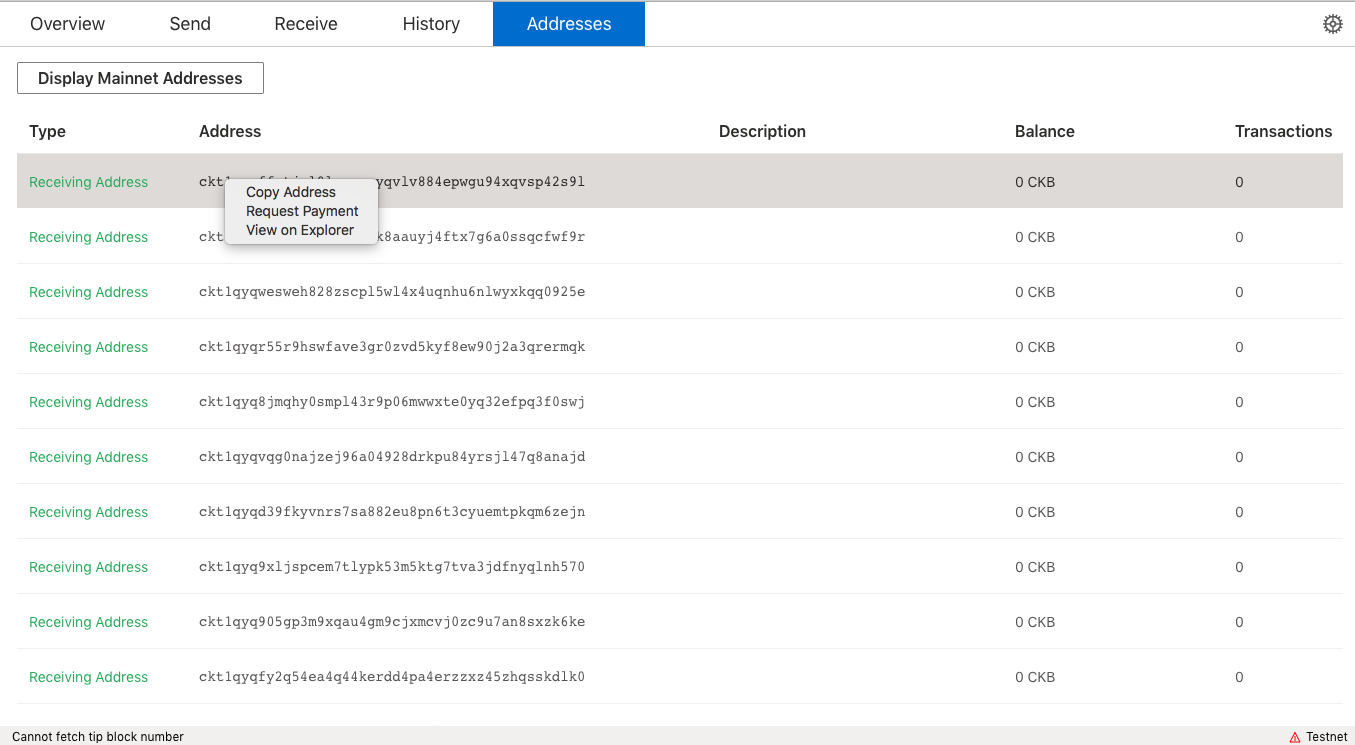
Task: Choose Request Payment from context menu
Action: tap(302, 211)
